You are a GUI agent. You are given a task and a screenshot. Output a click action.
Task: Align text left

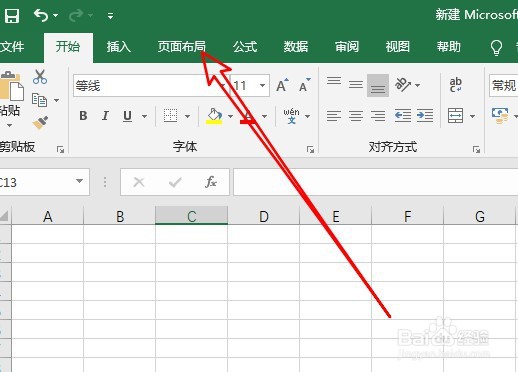[334, 116]
